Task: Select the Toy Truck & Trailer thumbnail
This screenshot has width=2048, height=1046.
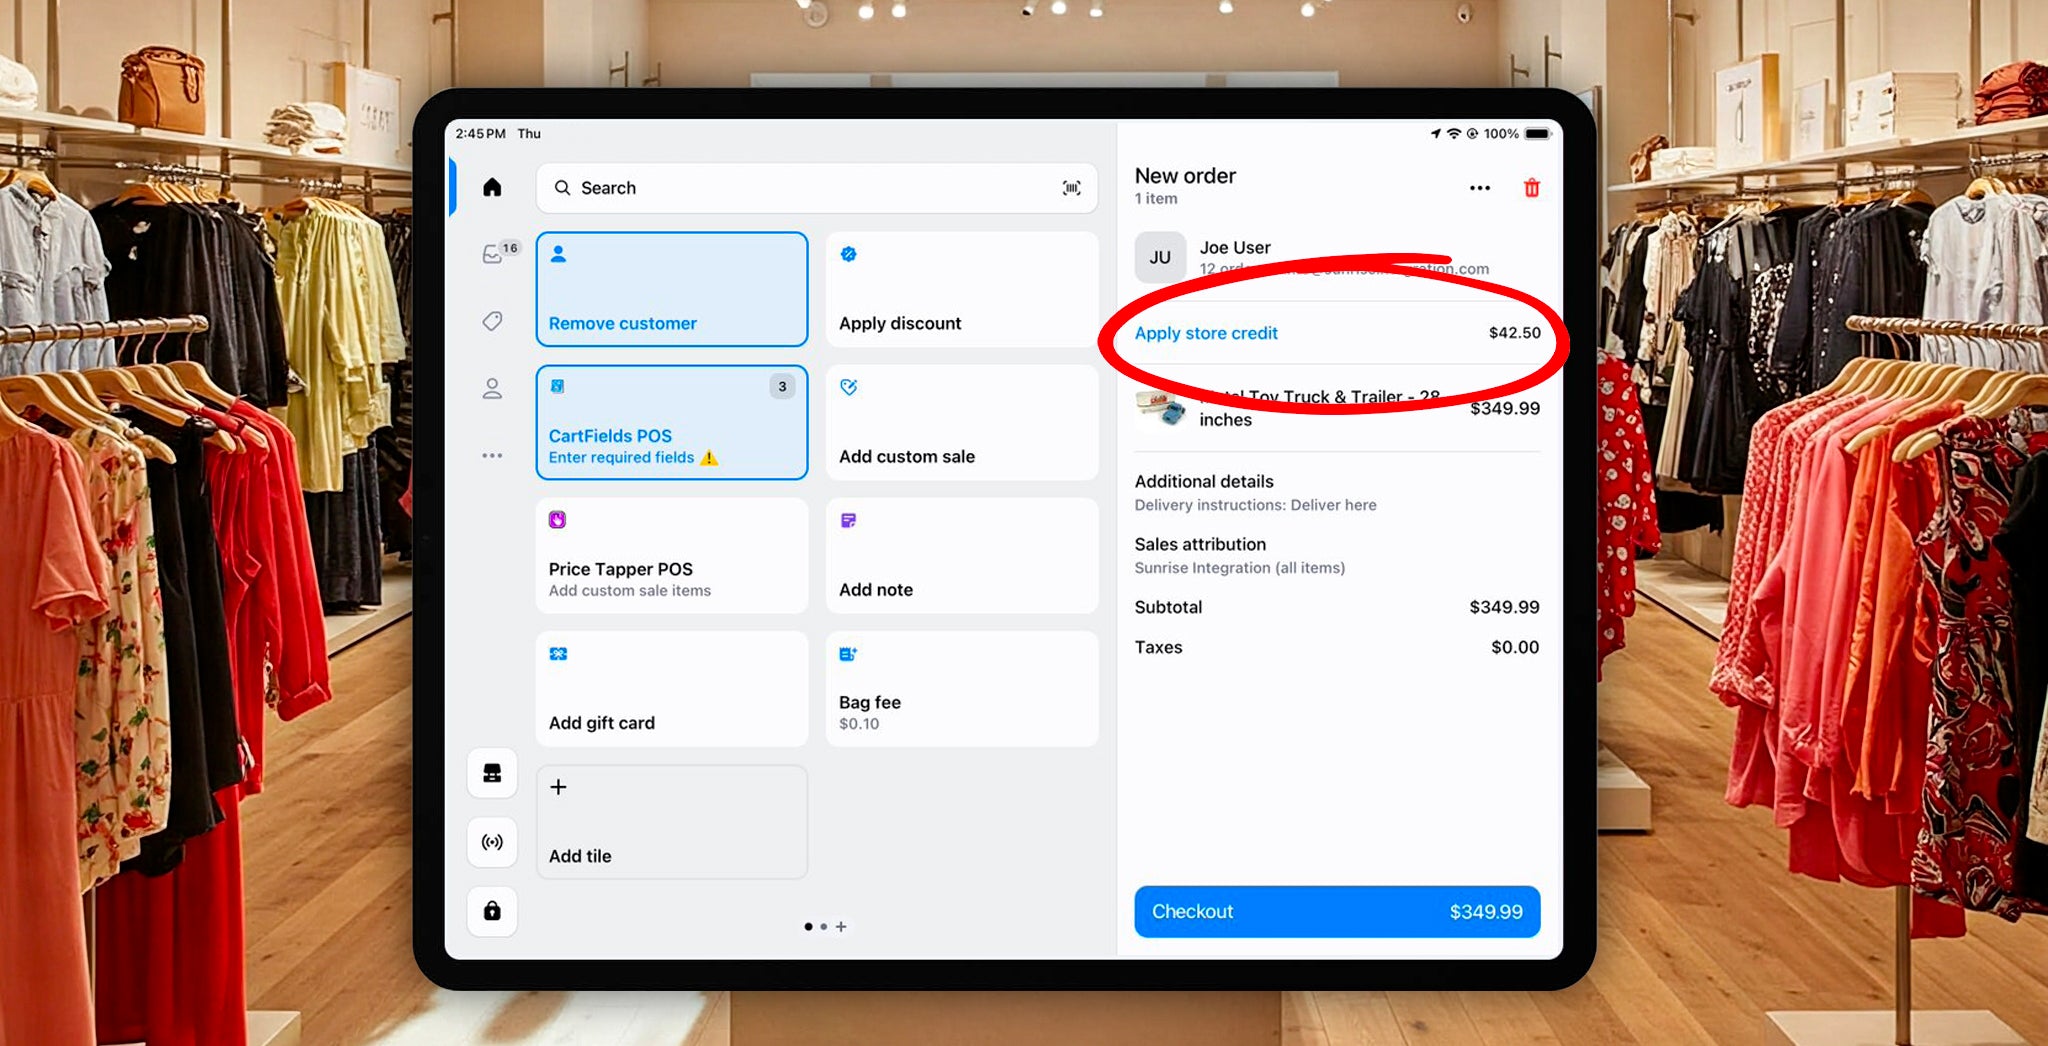Action: click(x=1160, y=408)
